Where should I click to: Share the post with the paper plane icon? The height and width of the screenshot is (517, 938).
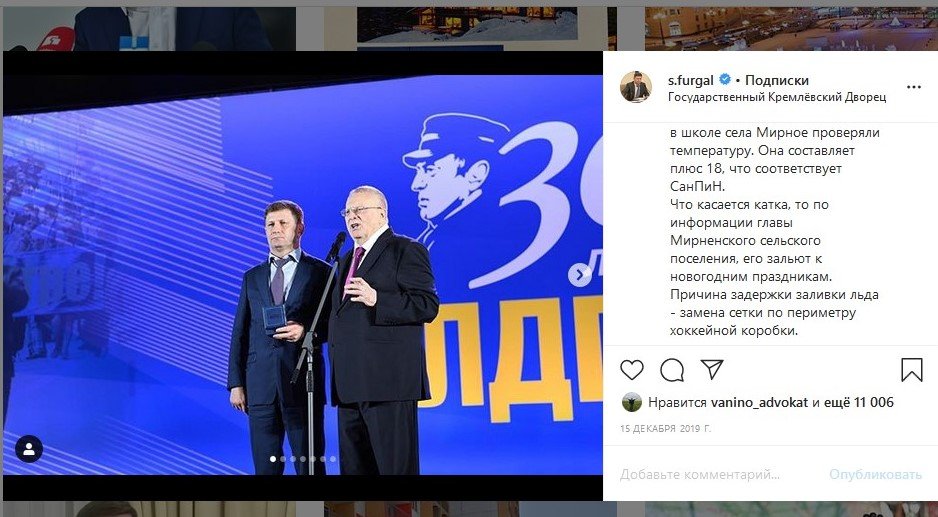712,369
